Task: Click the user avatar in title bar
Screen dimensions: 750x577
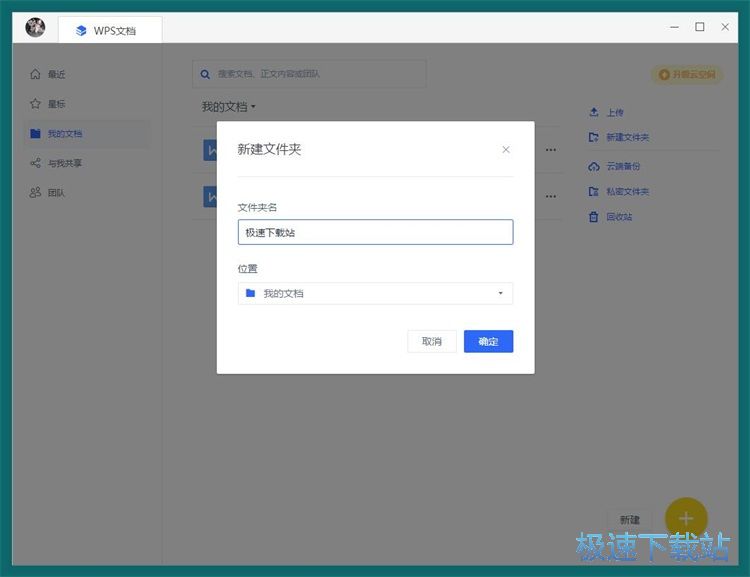Action: (35, 27)
